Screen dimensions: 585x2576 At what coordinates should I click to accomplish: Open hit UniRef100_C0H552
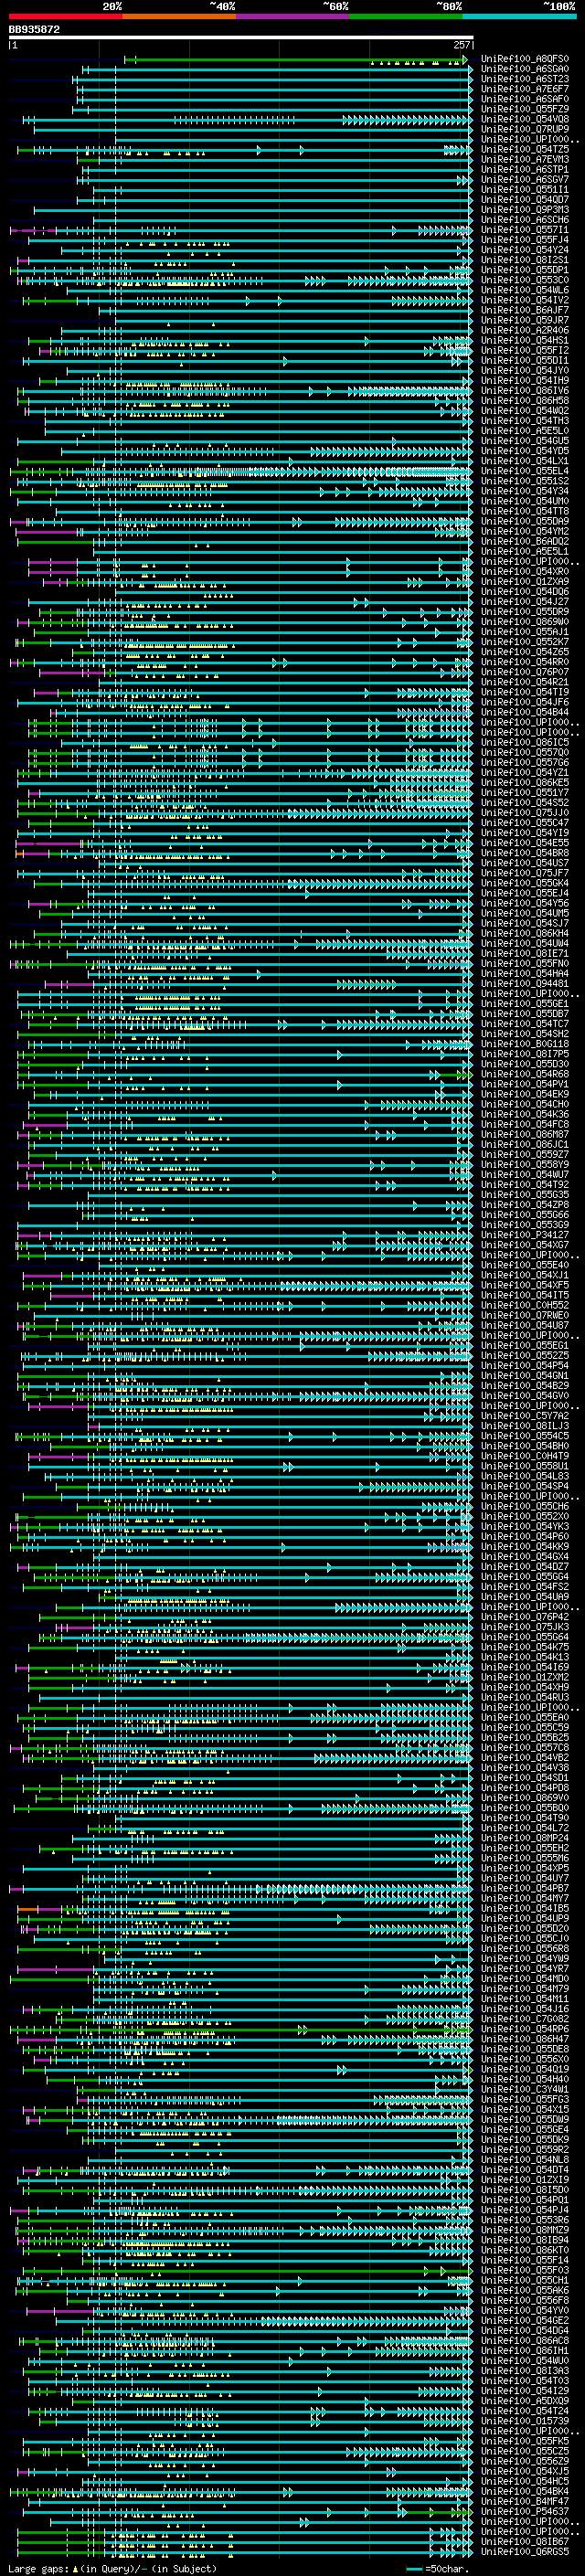525,1304
